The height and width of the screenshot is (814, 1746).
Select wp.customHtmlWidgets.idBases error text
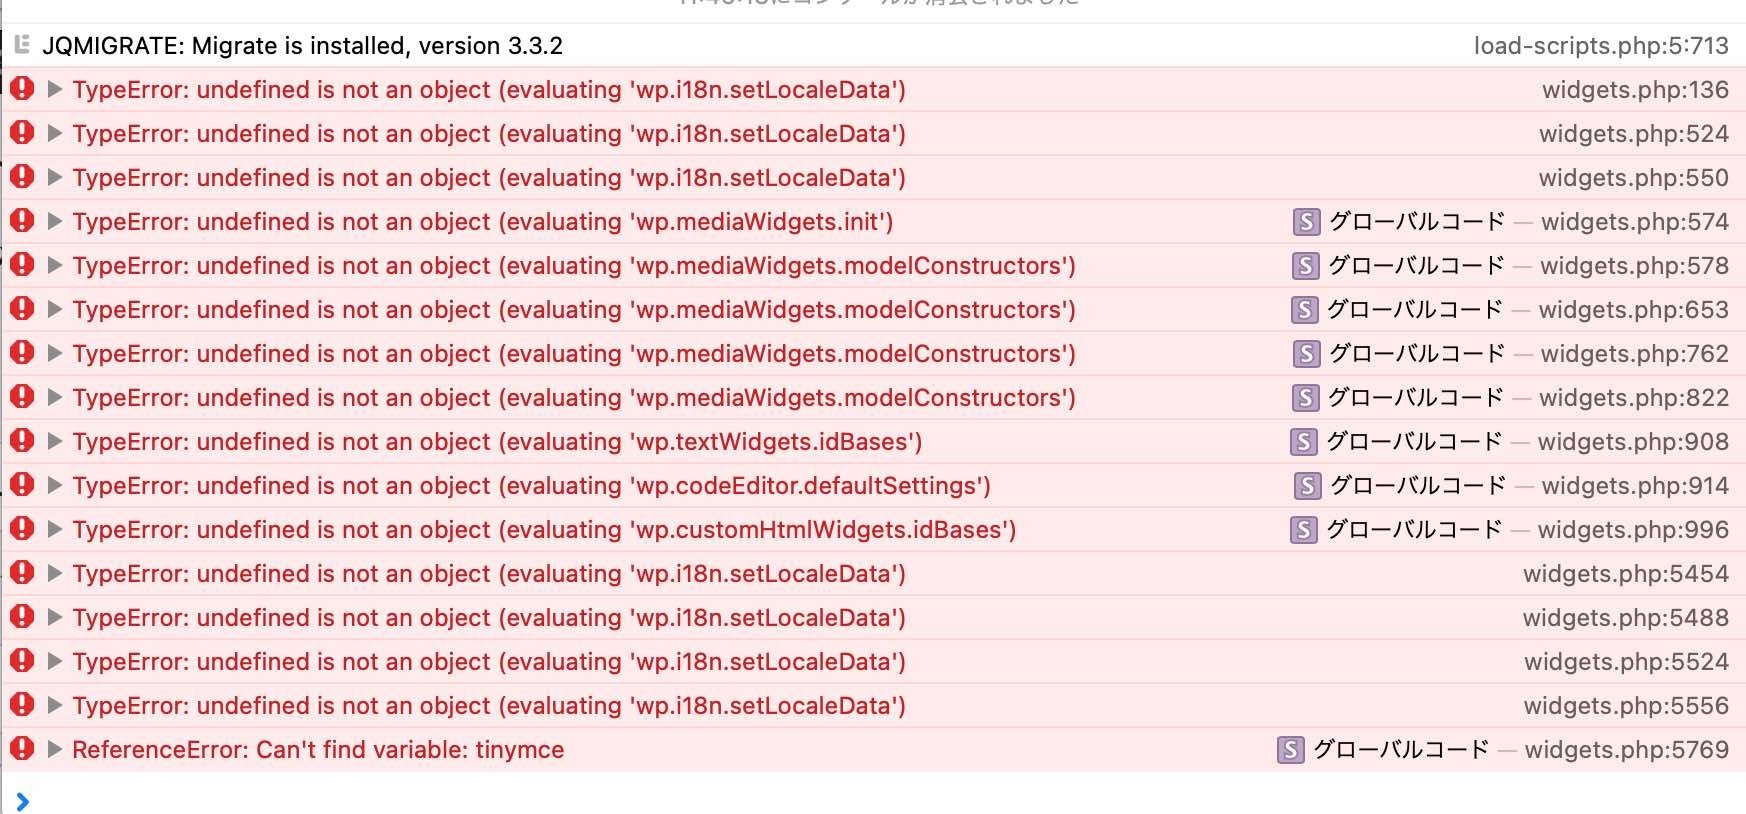[x=544, y=530]
